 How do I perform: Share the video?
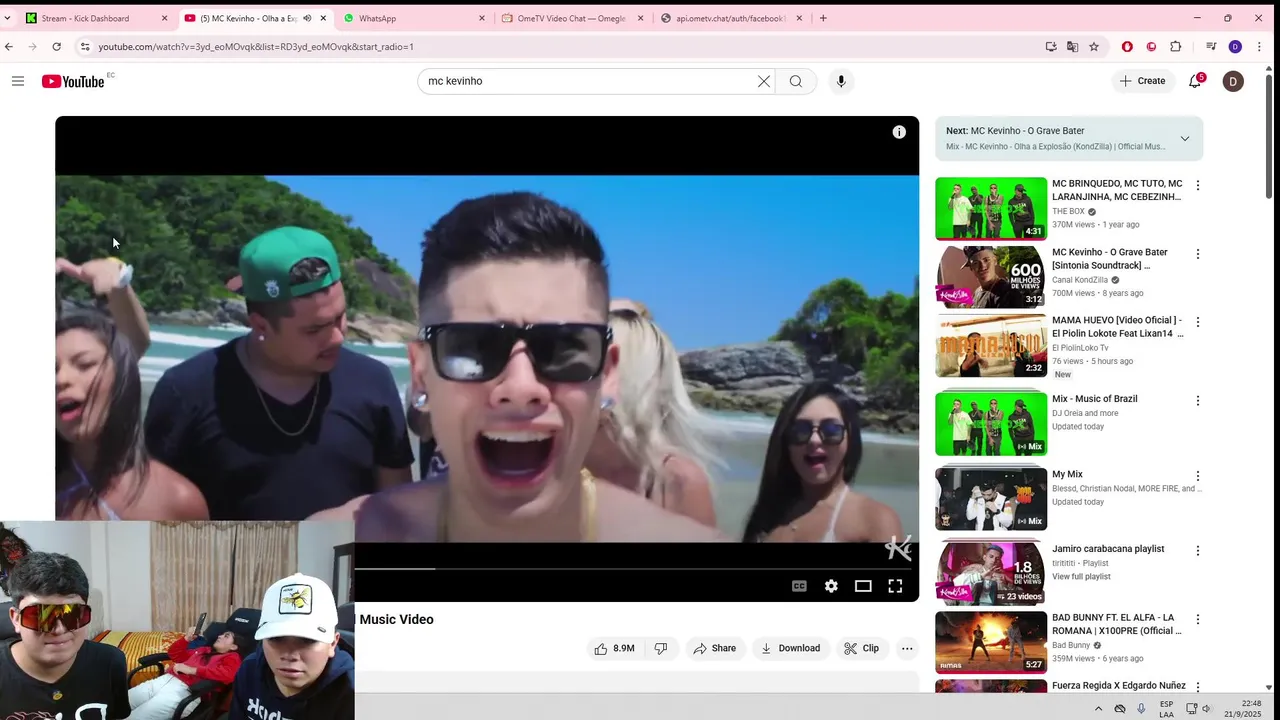click(x=715, y=648)
